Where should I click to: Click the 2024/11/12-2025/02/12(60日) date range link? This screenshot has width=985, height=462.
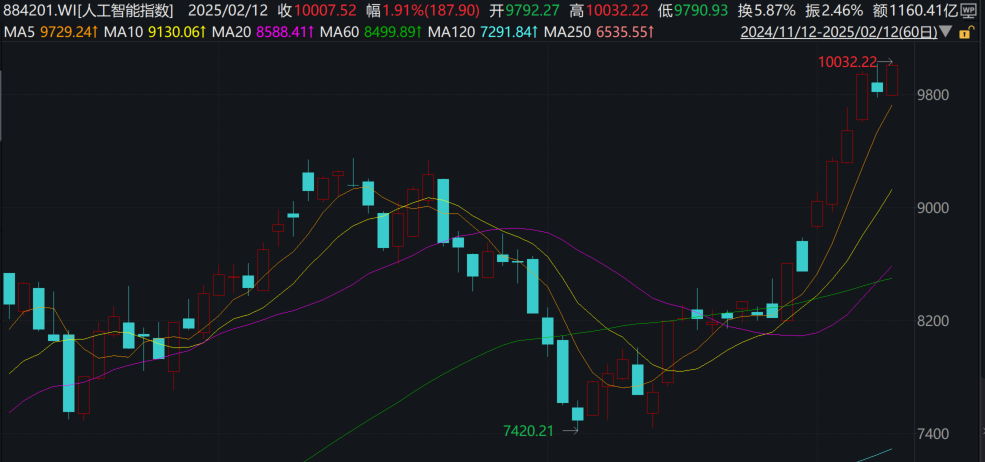tap(839, 32)
